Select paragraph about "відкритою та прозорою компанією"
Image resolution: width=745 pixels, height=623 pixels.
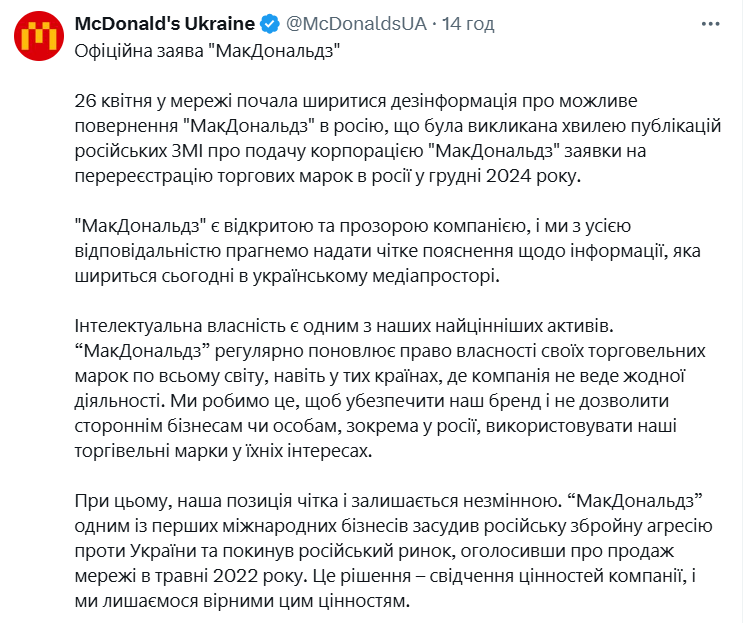click(380, 250)
